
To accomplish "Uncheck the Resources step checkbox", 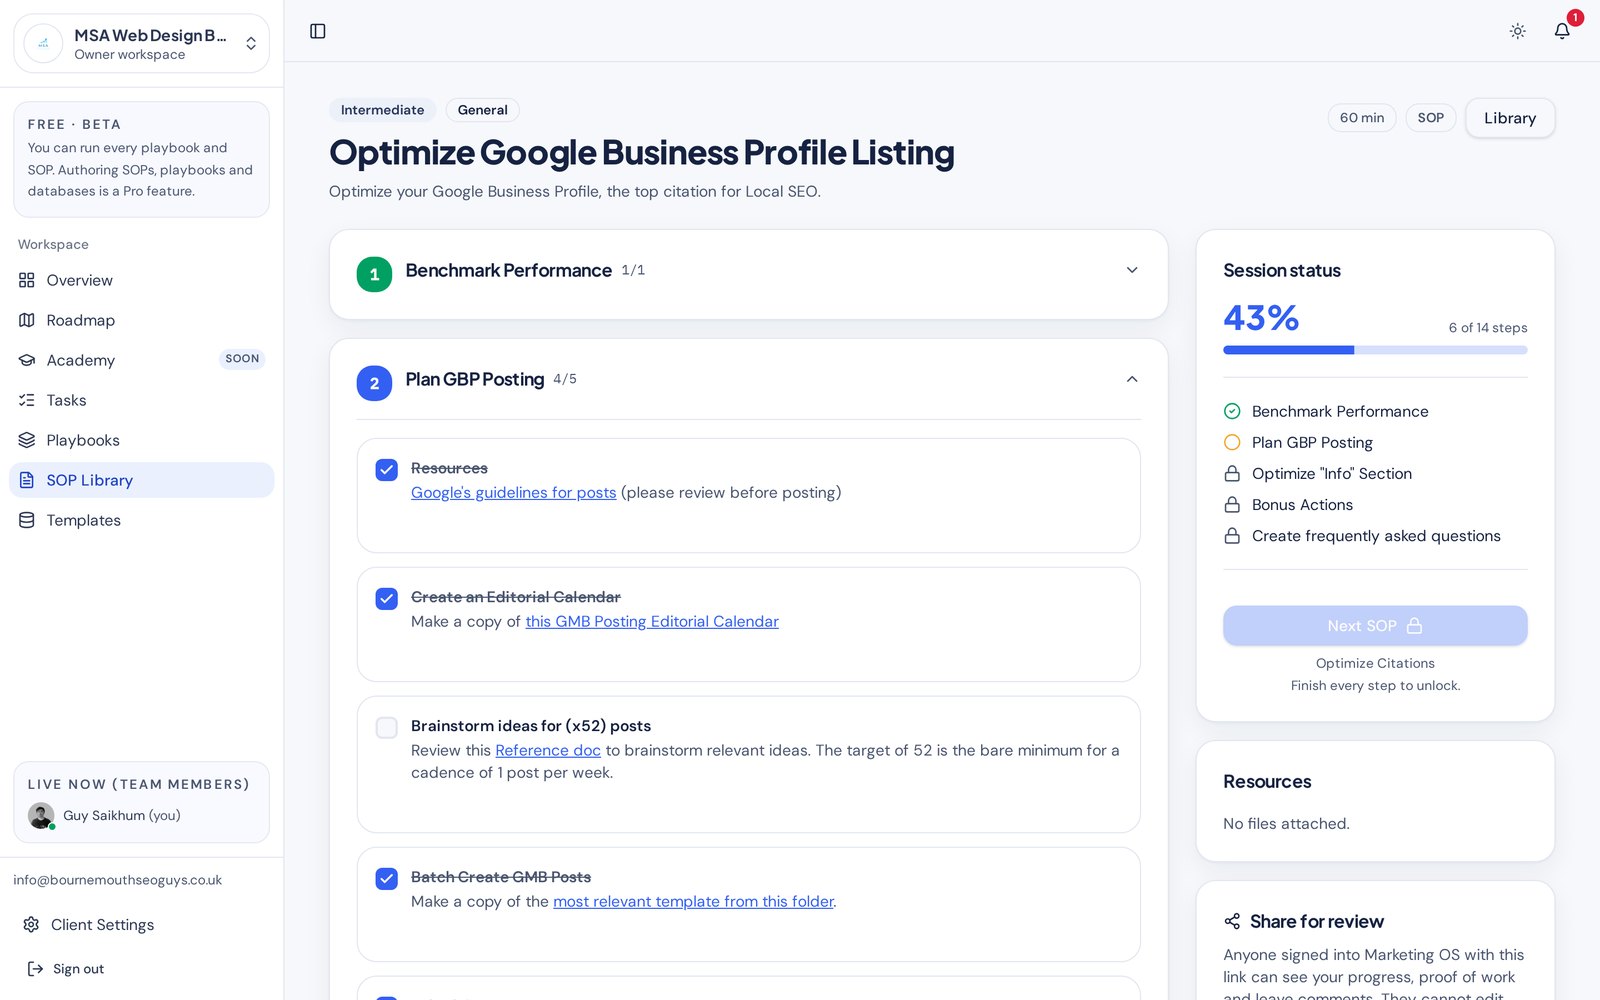I will [x=387, y=470].
